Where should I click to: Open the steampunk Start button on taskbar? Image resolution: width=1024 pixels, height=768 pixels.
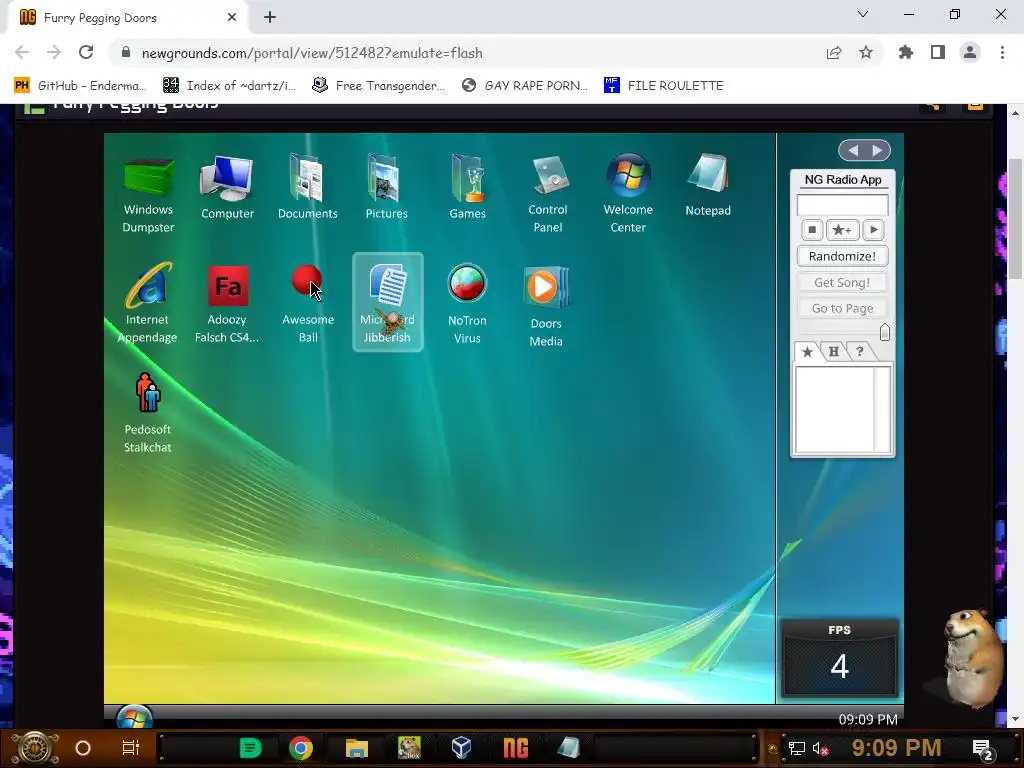[35, 748]
